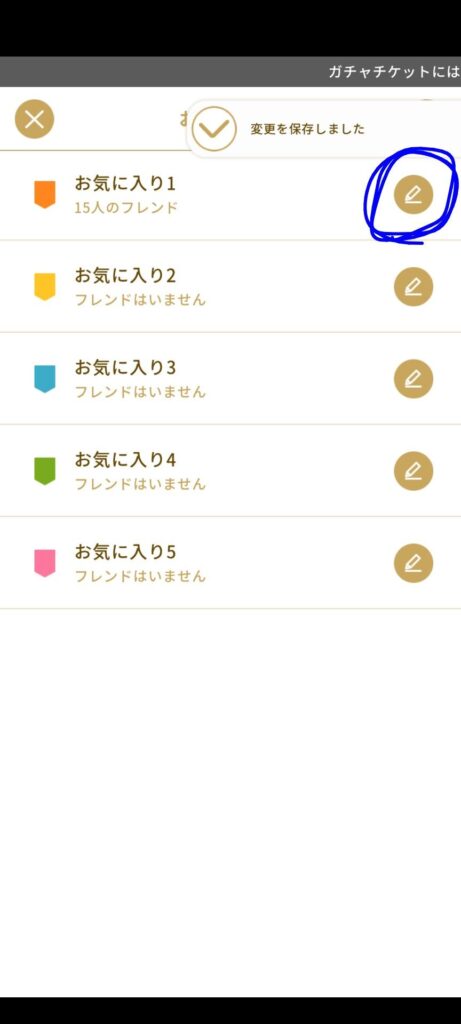
Task: Tap the checkmark icon in saved notification
Action: [x=214, y=129]
